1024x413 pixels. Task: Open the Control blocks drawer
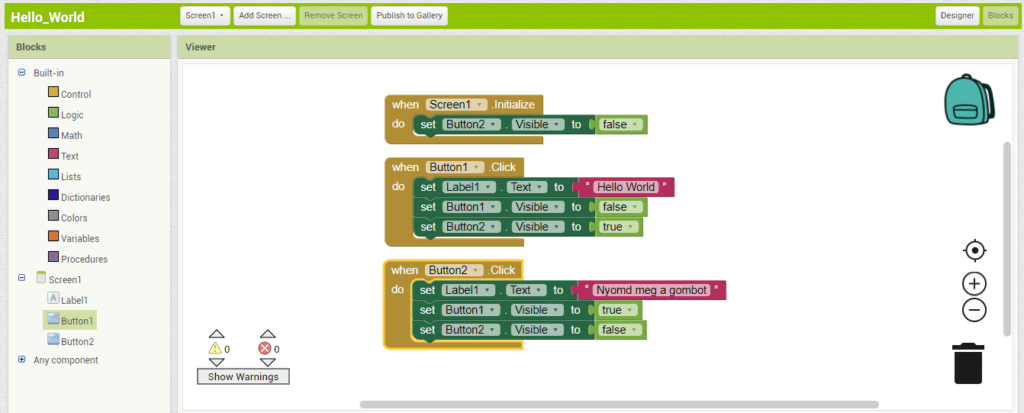click(69, 94)
